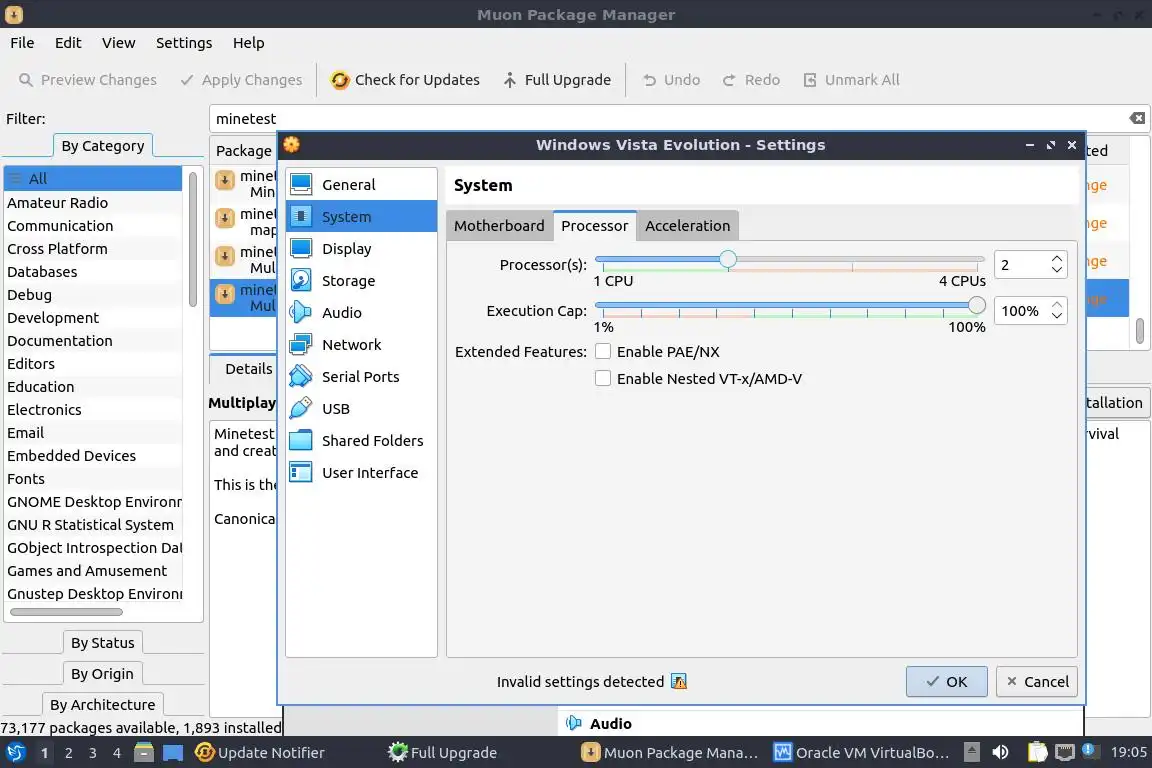Select the By Category filter tab
The image size is (1152, 768).
click(103, 146)
